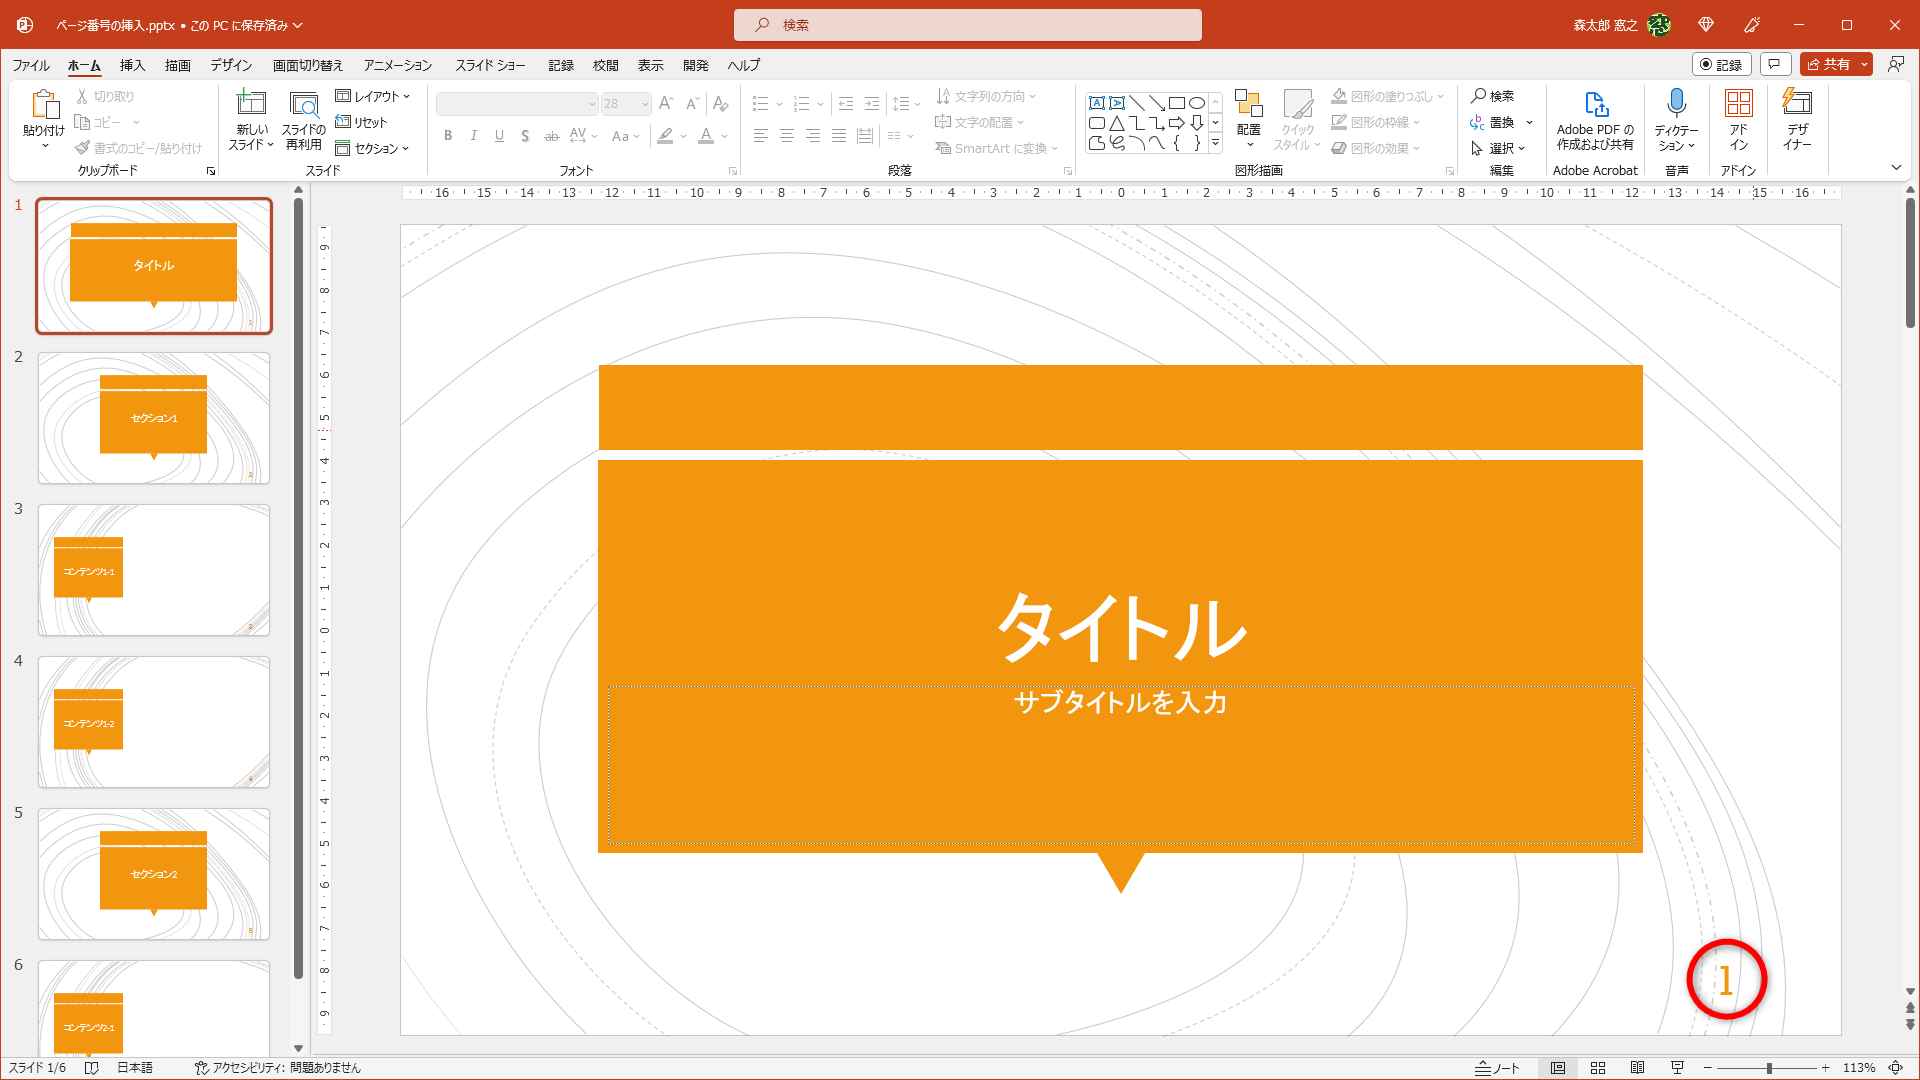Viewport: 1920px width, 1080px height.
Task: Adjust the zoom slider at bottom right
Action: [x=1770, y=1067]
